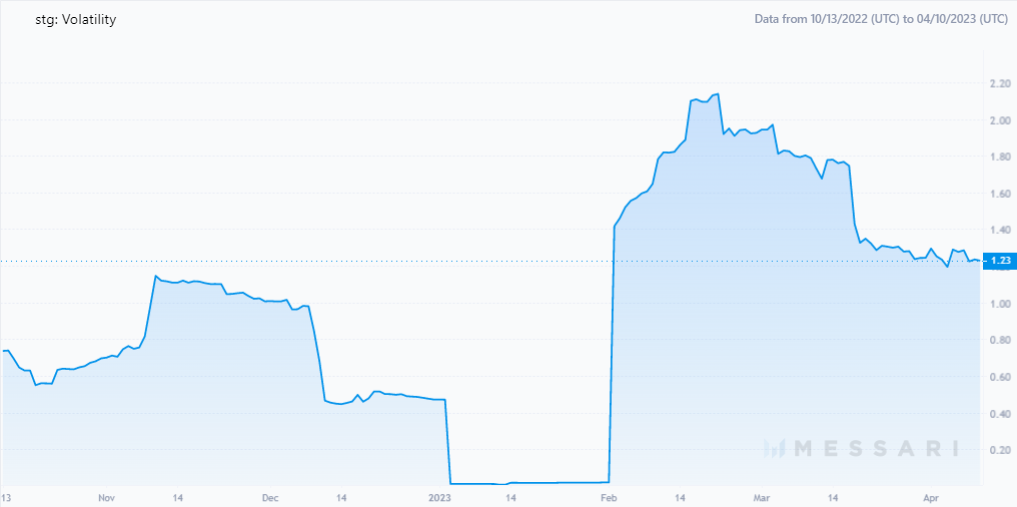Click the MESSARI watermark text
The width and height of the screenshot is (1017, 507).
pyautogui.click(x=876, y=448)
